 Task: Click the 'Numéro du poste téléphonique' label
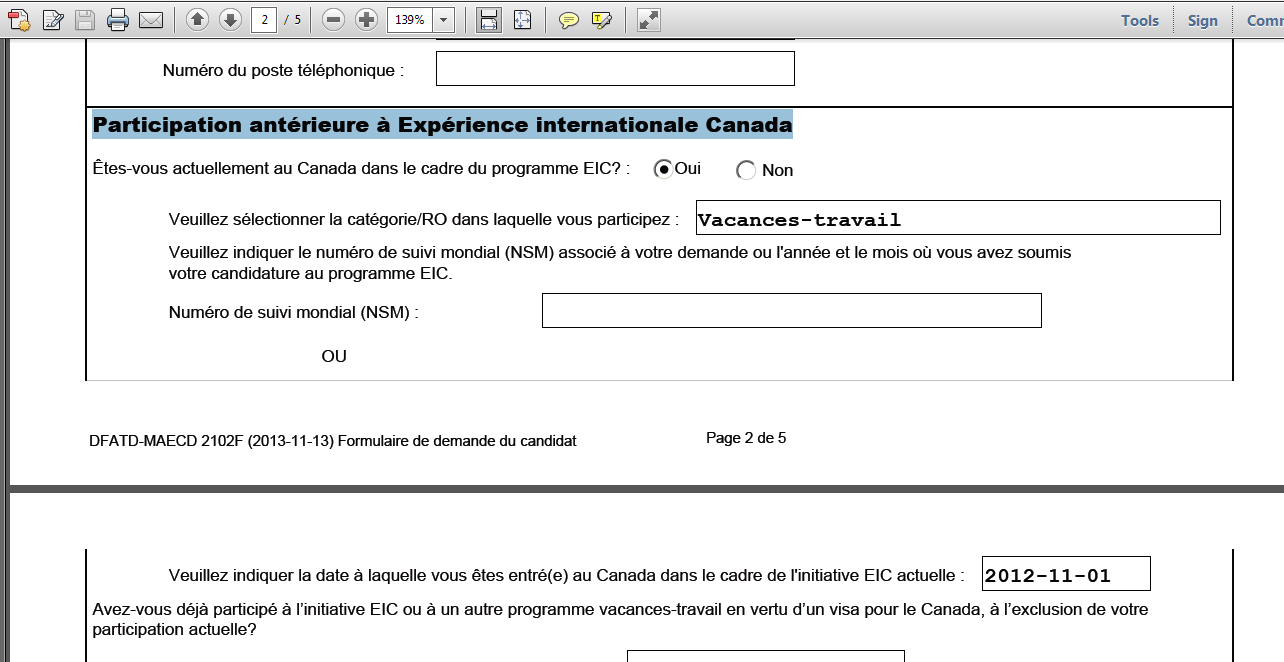(283, 71)
